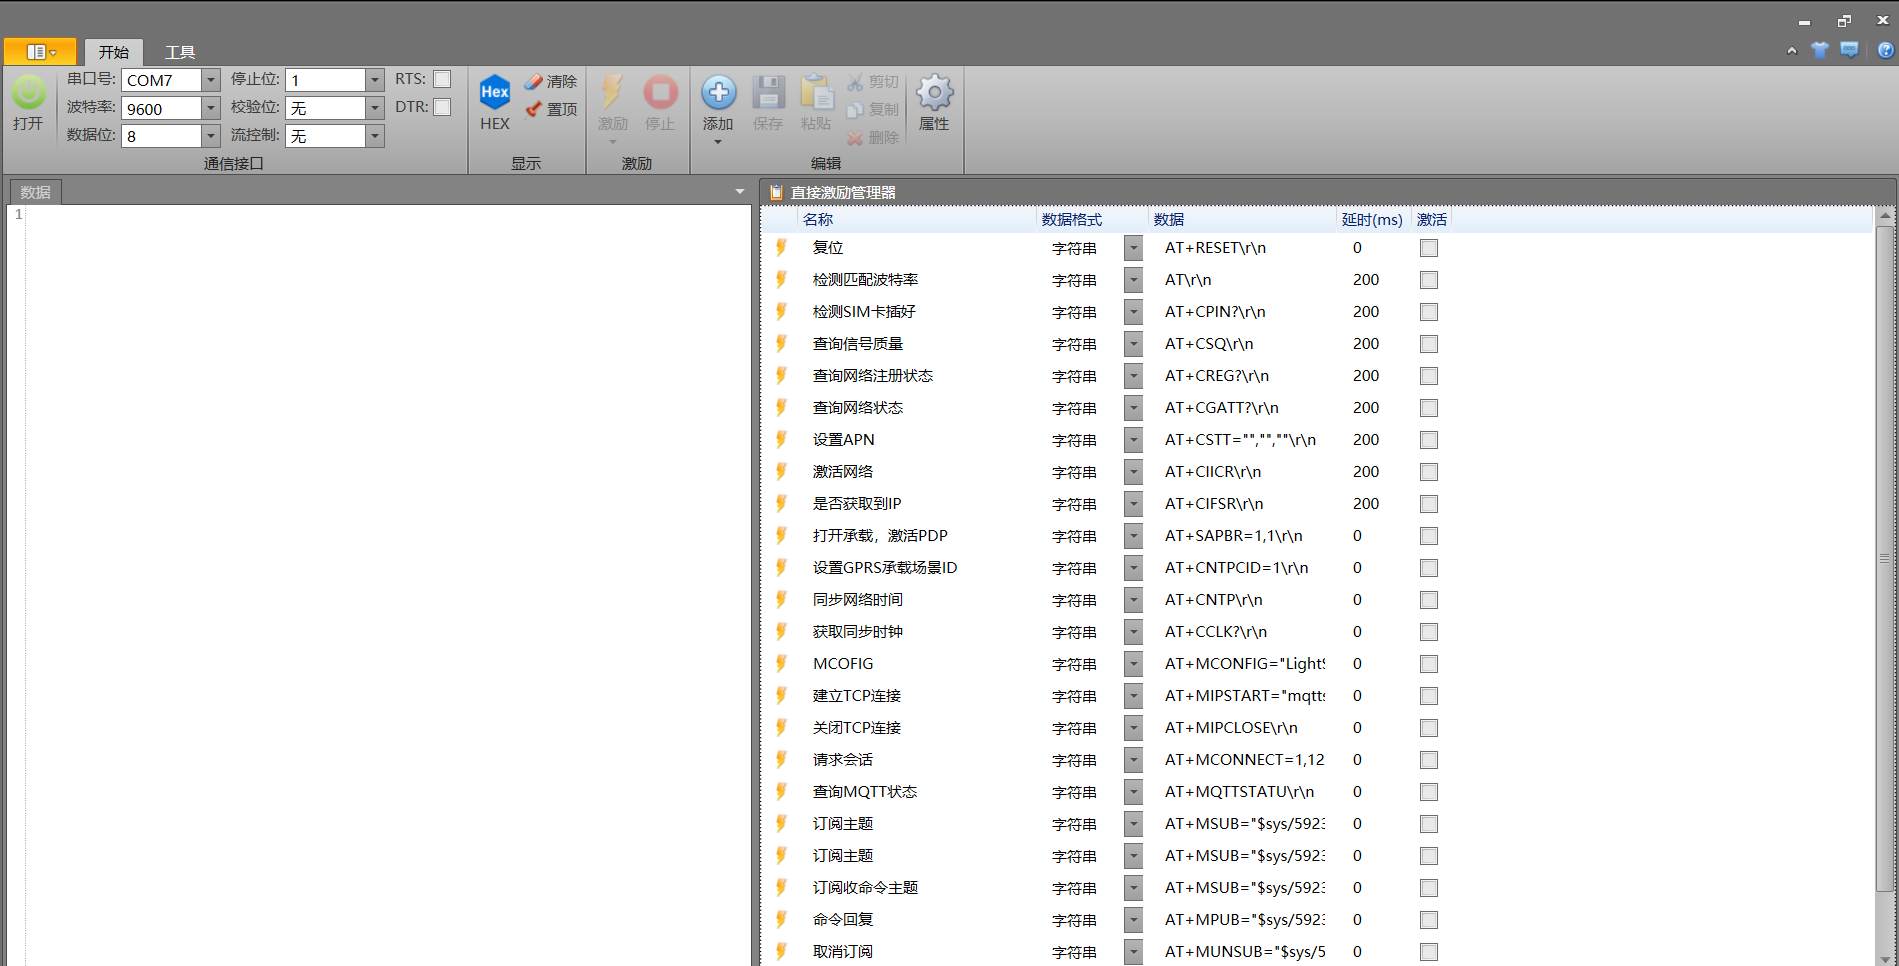Tick the activate checkbox for 获取同步时钟

pos(1429,632)
